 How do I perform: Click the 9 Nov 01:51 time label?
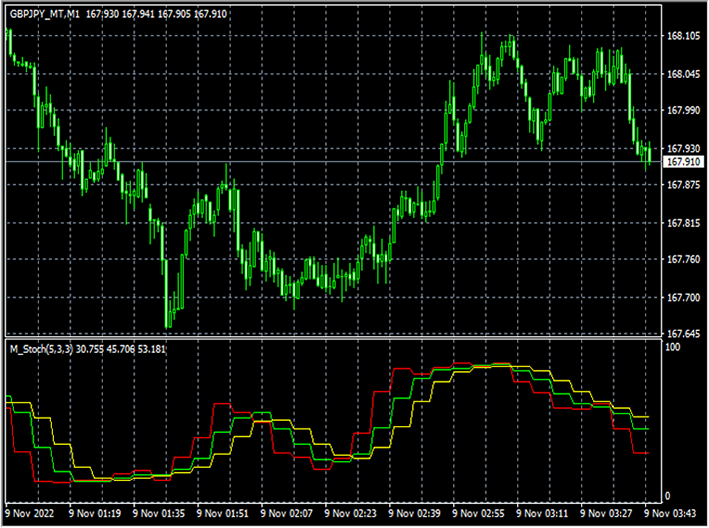222,514
